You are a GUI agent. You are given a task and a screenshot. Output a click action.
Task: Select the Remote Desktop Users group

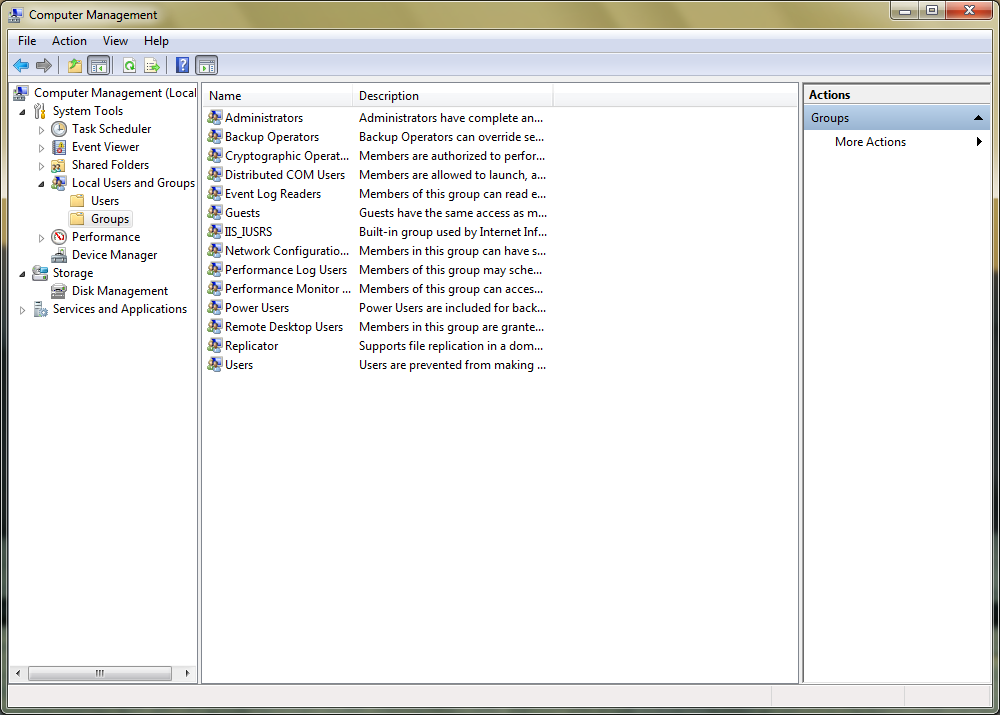pyautogui.click(x=284, y=327)
